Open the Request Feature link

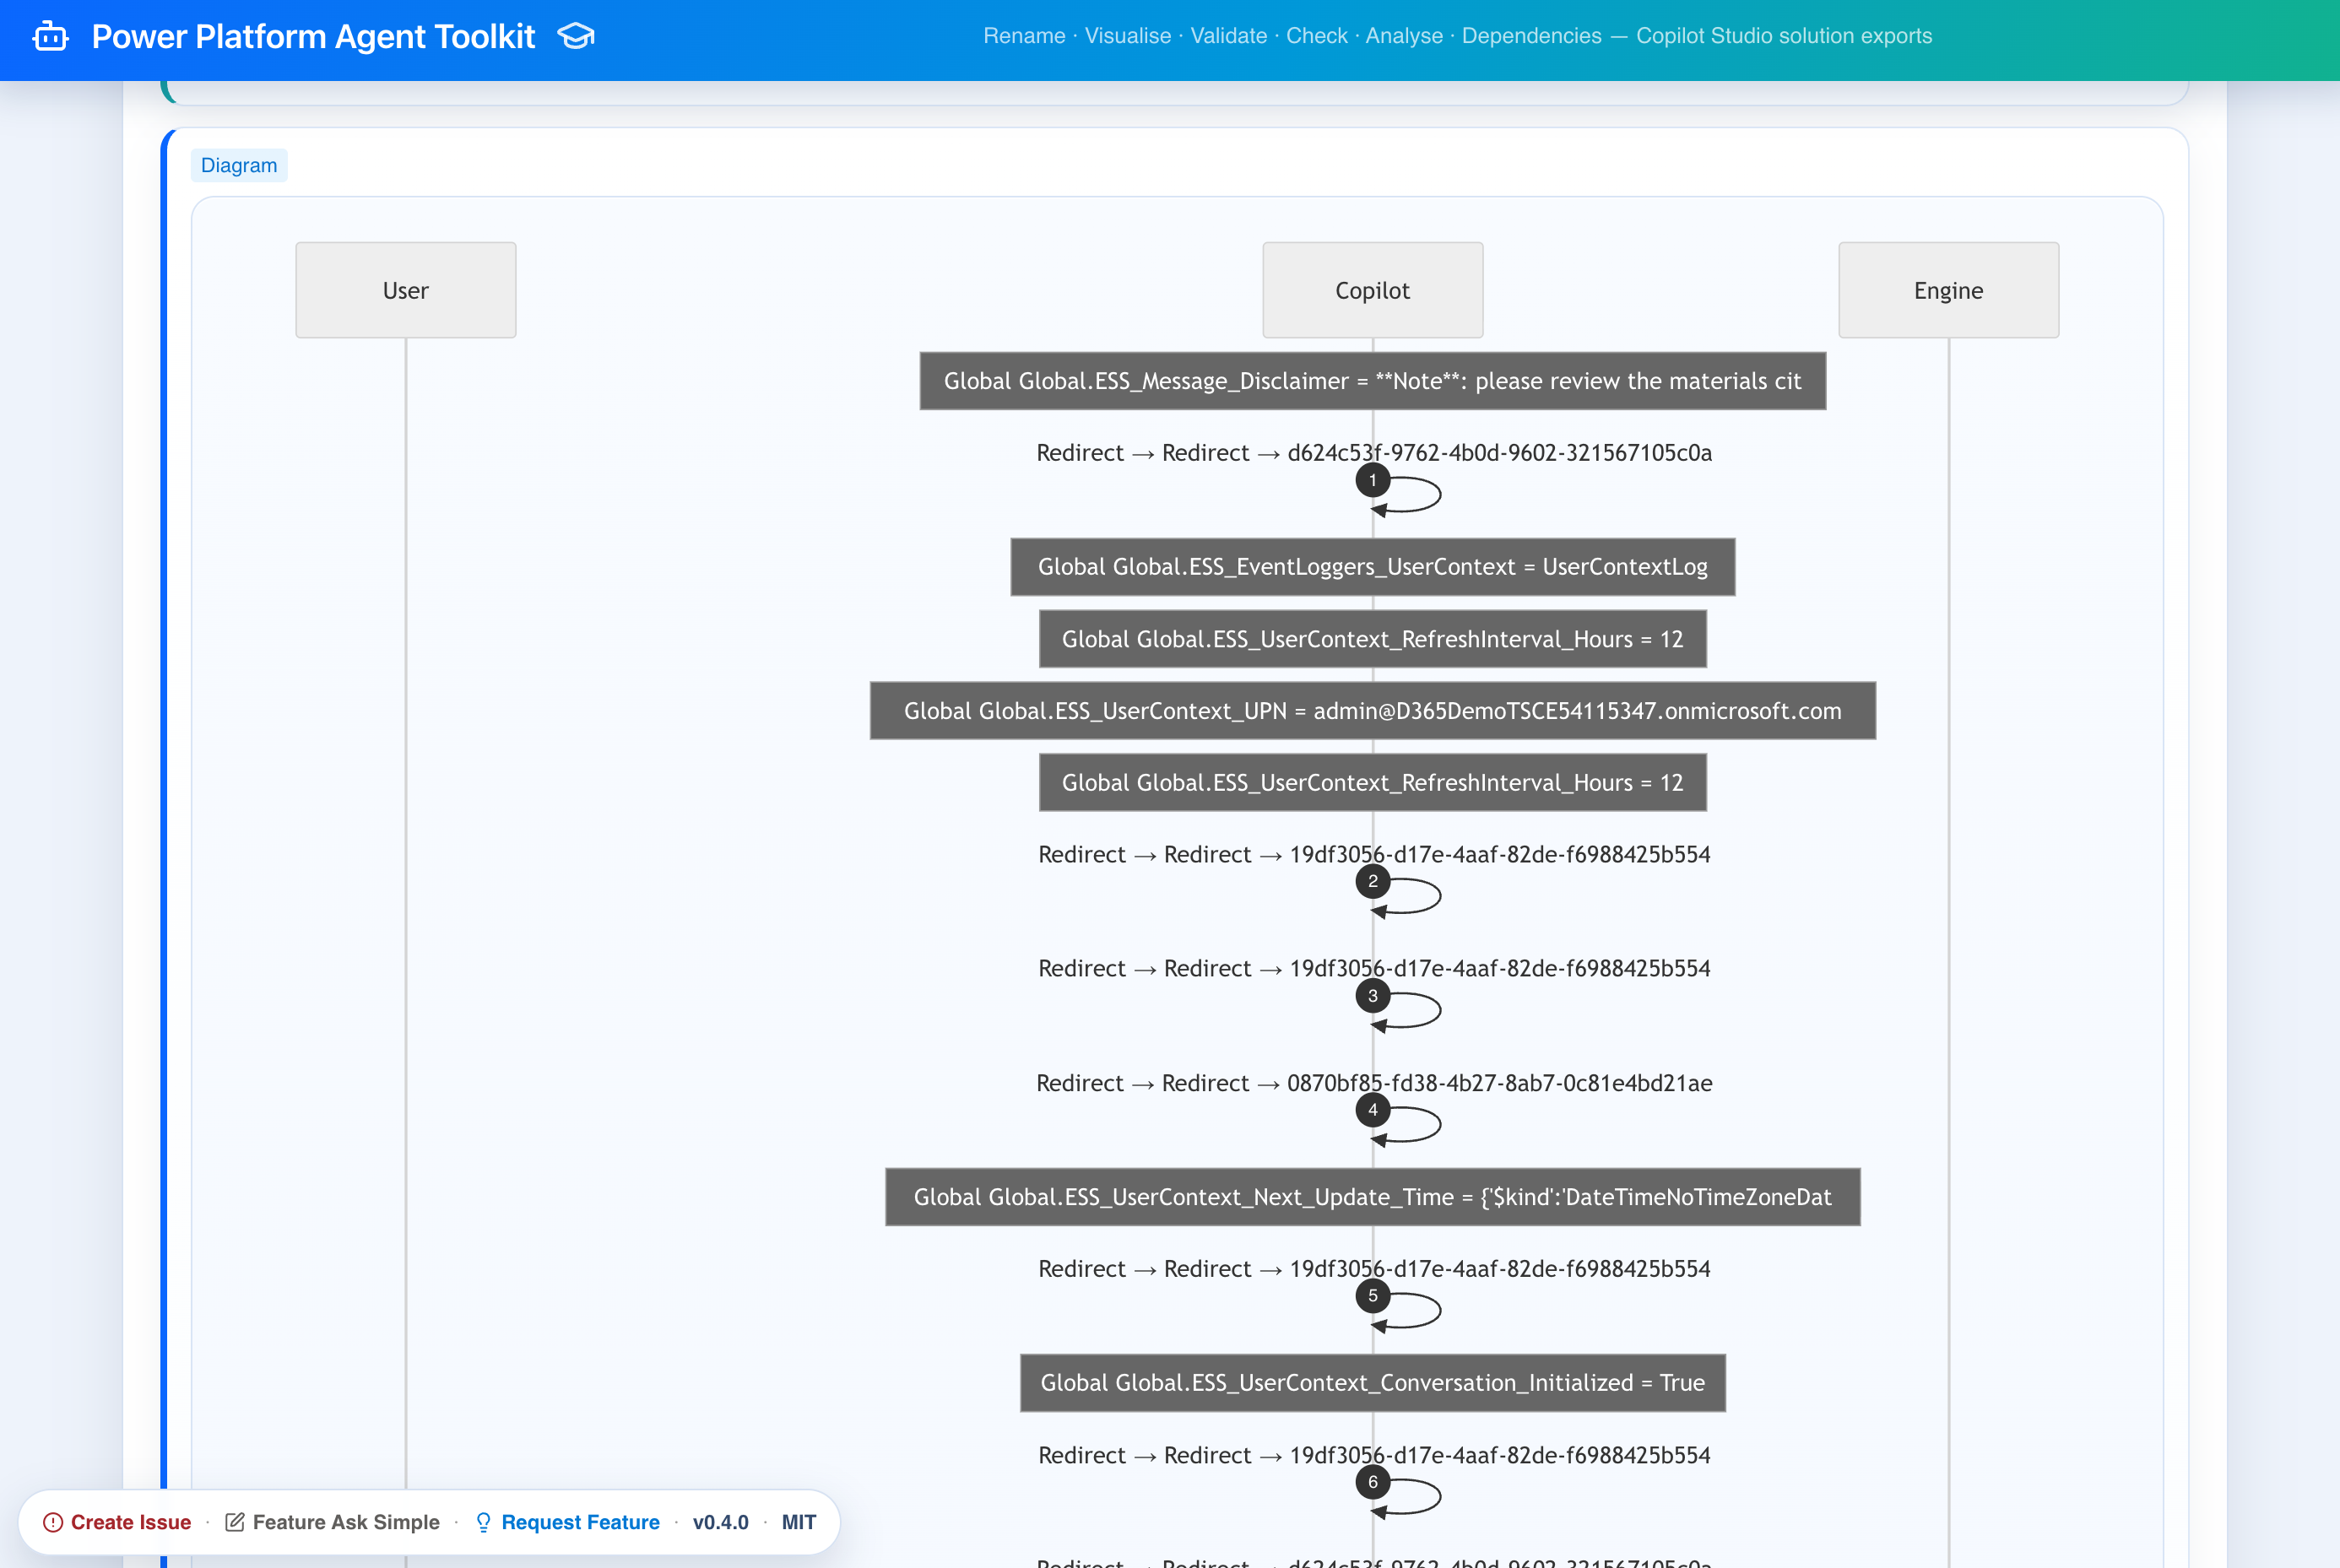(x=580, y=1522)
